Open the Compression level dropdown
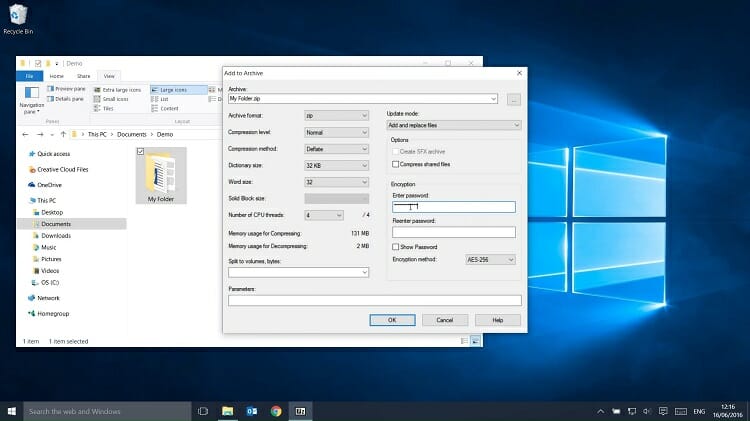The height and width of the screenshot is (421, 750). click(x=337, y=132)
